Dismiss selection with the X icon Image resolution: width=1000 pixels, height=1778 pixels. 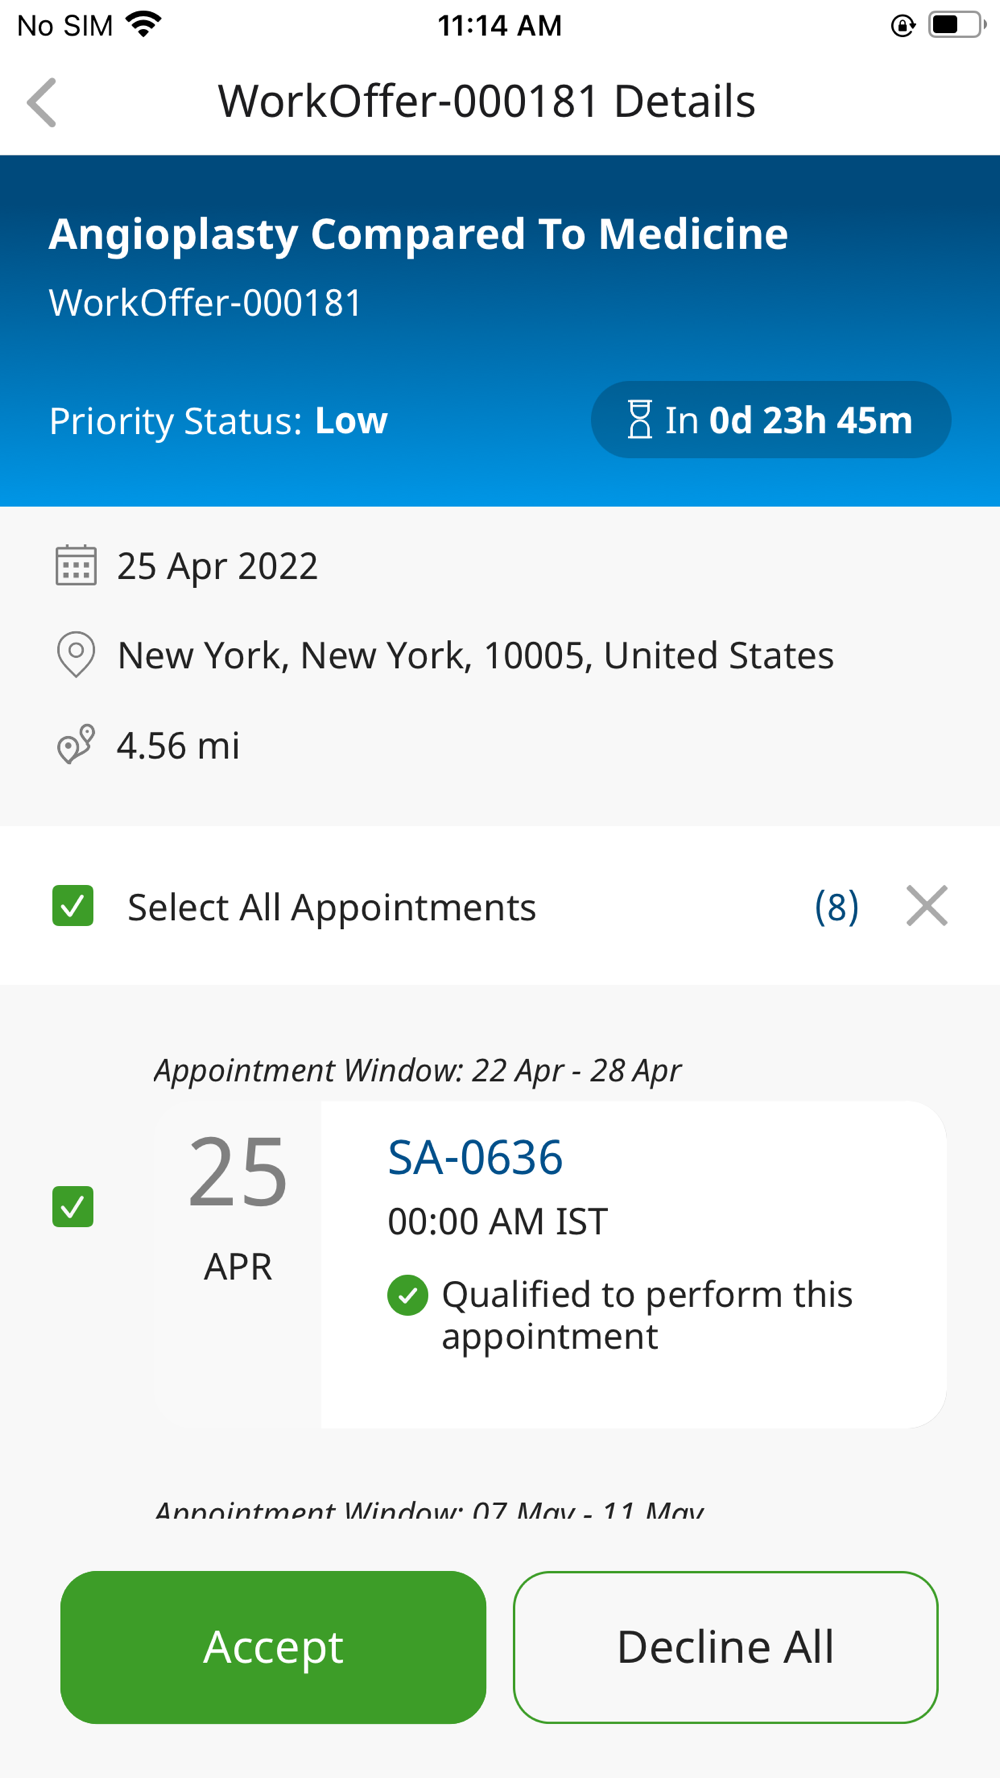coord(927,906)
